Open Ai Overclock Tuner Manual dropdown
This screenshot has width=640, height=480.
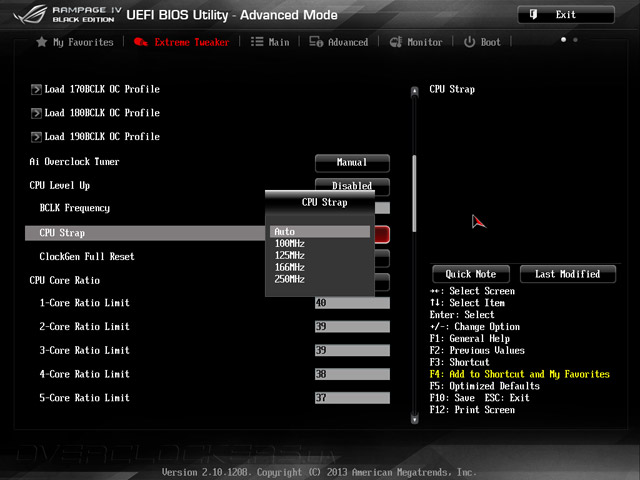pos(352,162)
